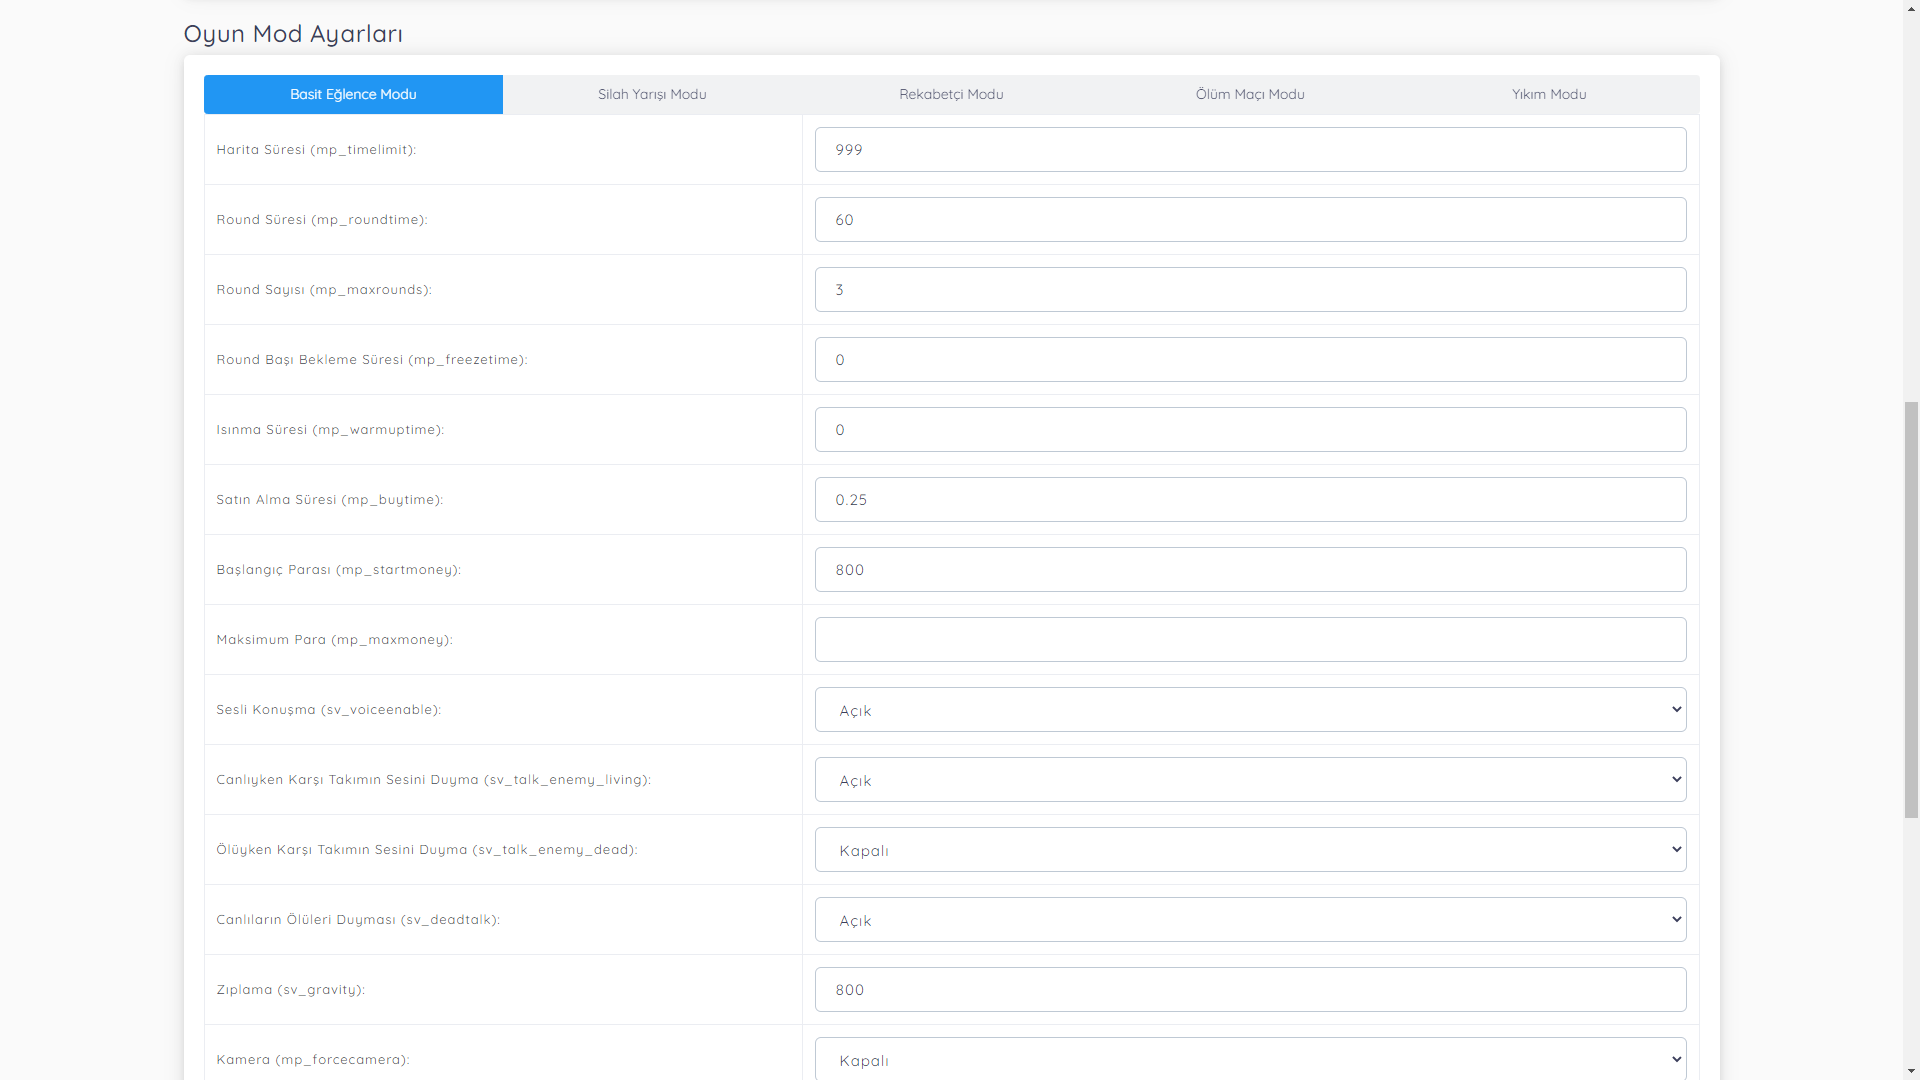Click the Satın Alma Süresi label
Viewport: 1920px width, 1080px height.
click(330, 500)
